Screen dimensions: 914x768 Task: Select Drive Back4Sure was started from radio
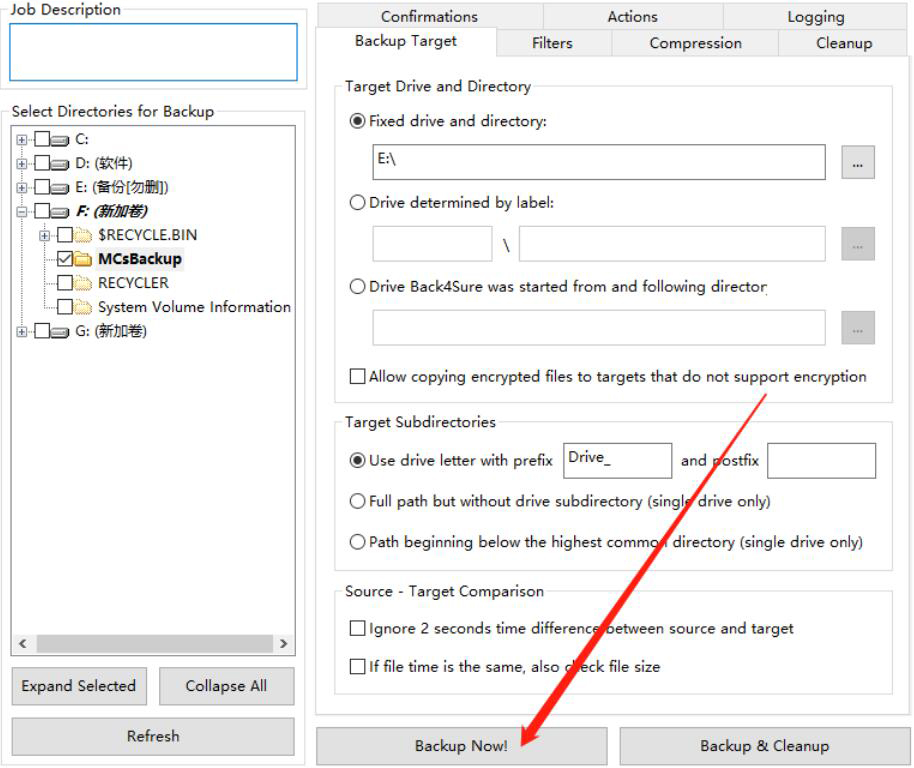tap(357, 287)
